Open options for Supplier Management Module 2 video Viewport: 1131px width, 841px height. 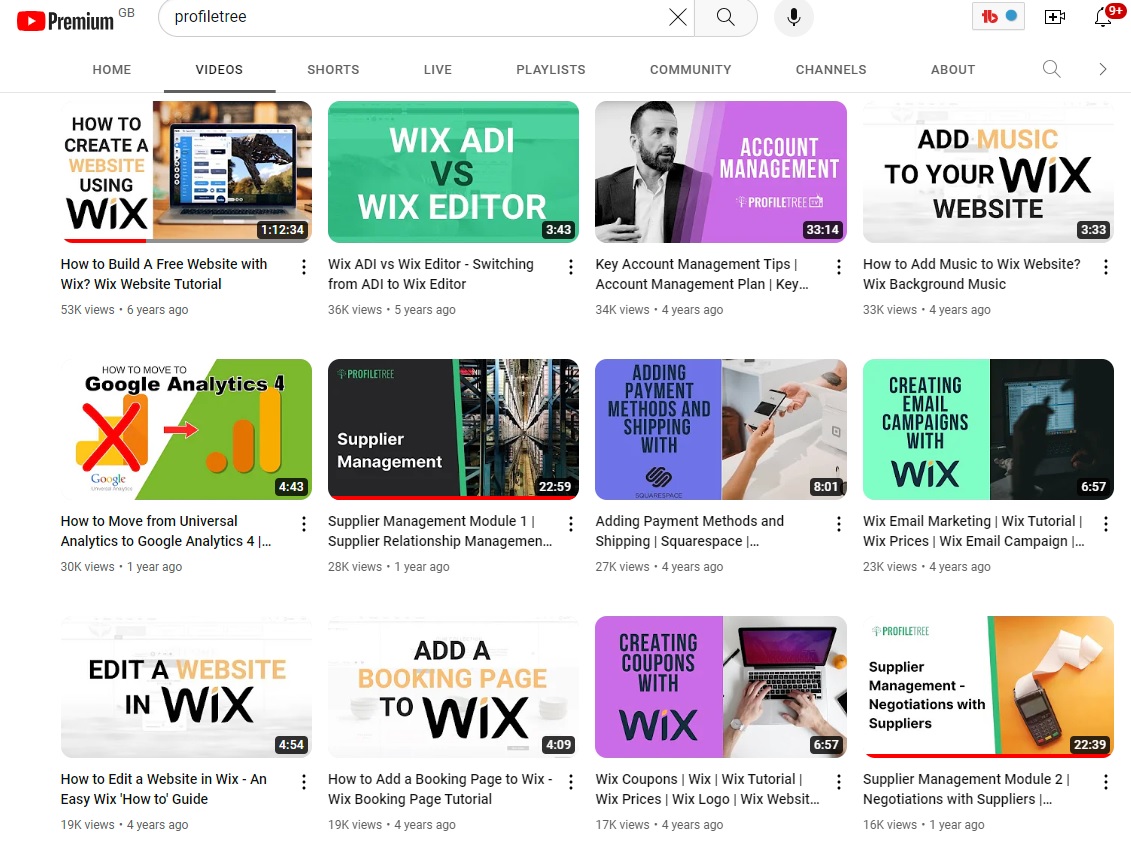point(1106,782)
